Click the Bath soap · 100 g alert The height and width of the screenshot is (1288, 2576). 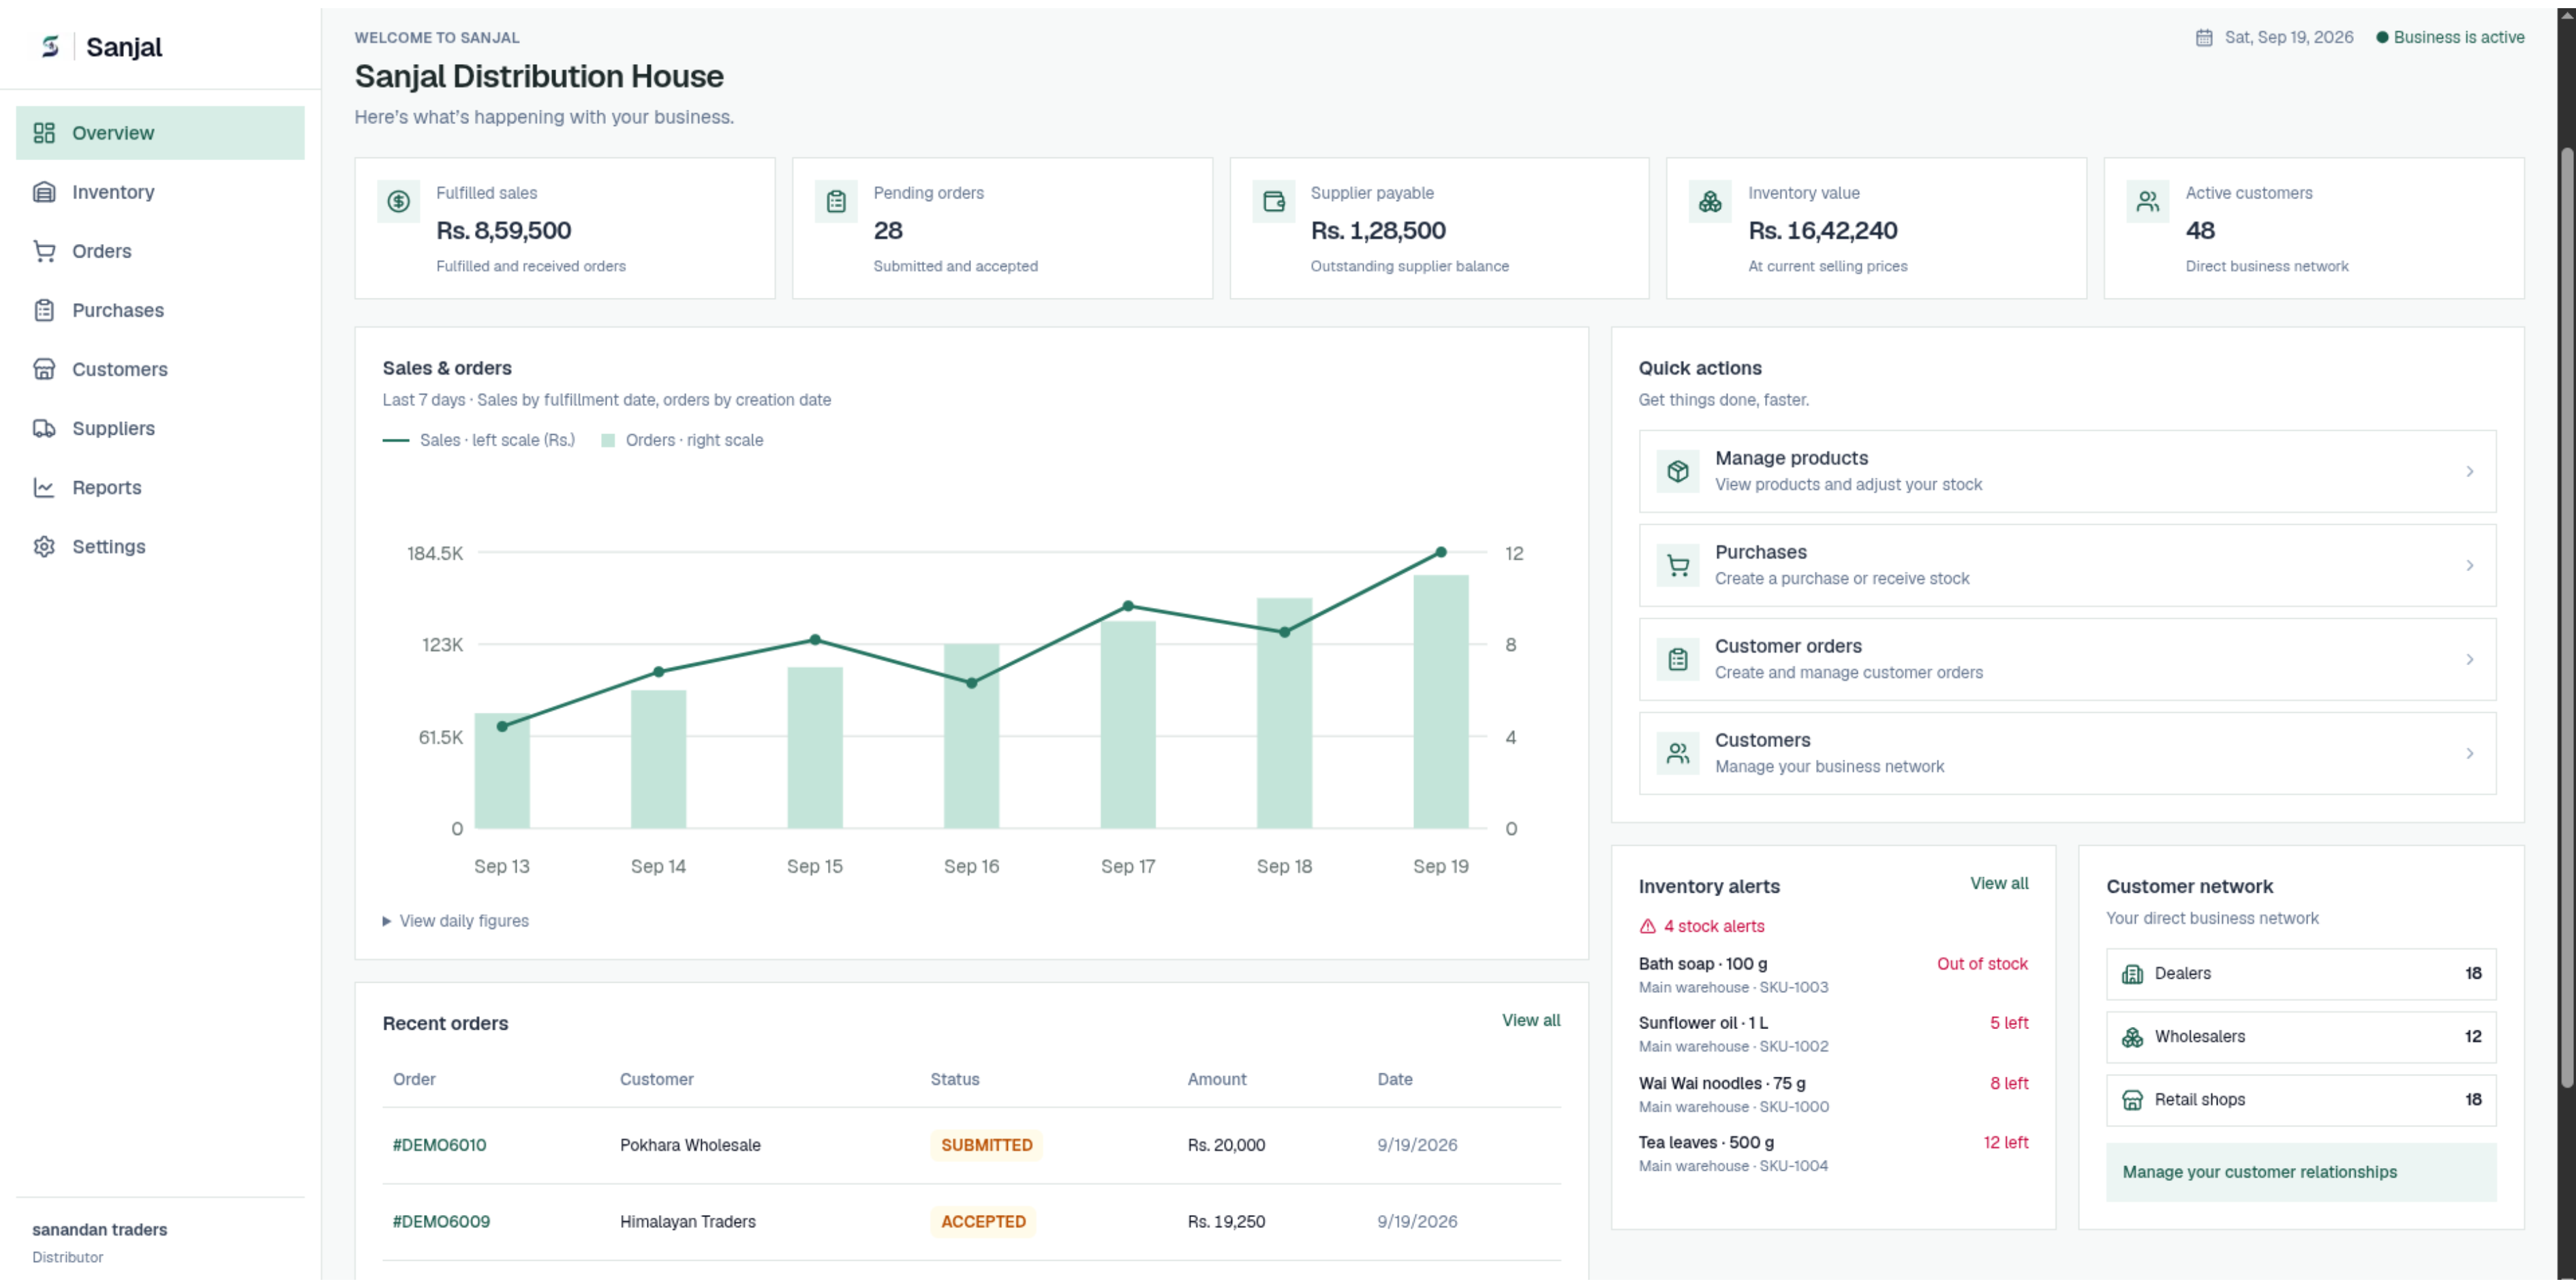[1832, 975]
